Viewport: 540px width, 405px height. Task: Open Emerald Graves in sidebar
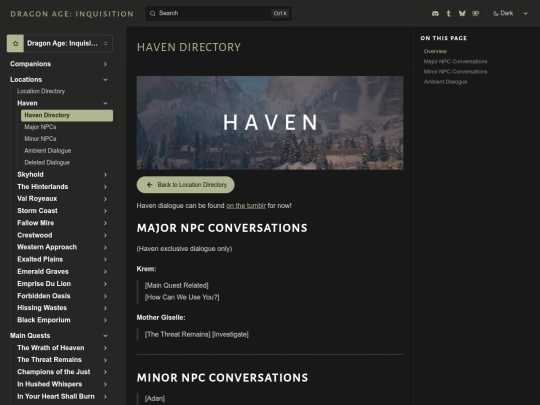[x=43, y=272]
